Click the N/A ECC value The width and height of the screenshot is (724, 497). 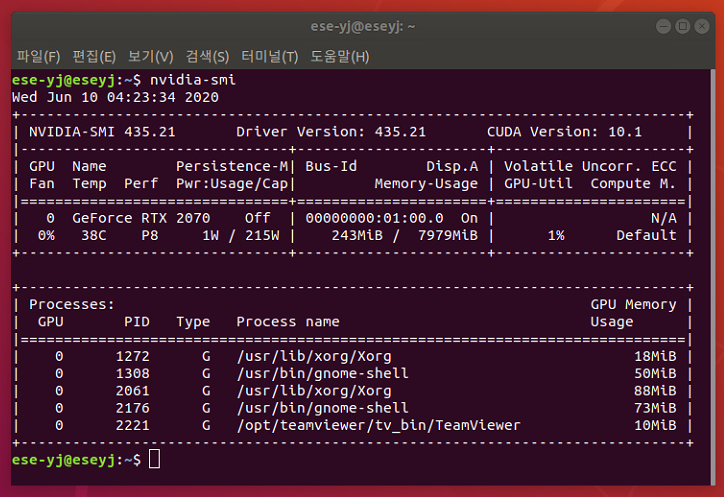click(x=664, y=218)
